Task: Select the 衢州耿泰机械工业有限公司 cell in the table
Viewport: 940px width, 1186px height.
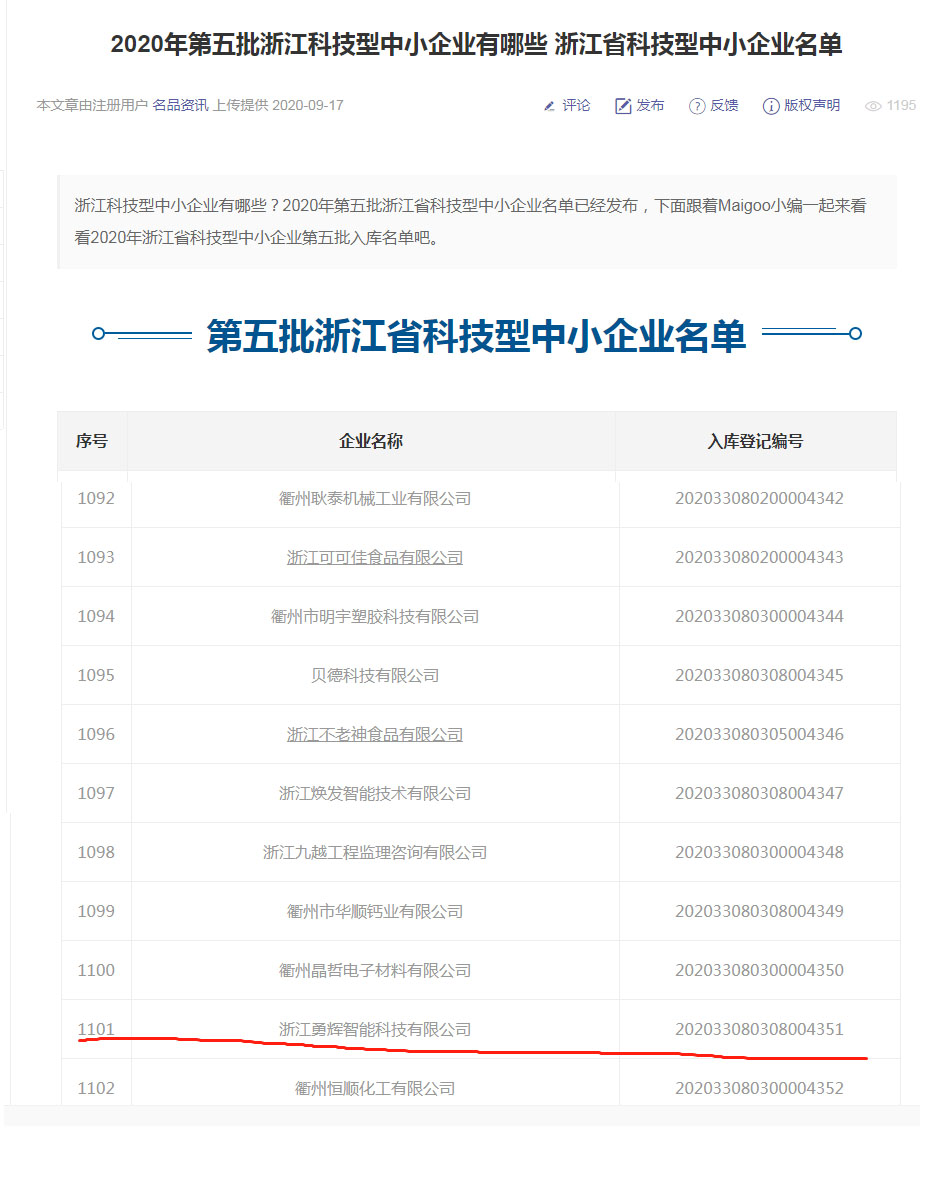Action: [375, 498]
